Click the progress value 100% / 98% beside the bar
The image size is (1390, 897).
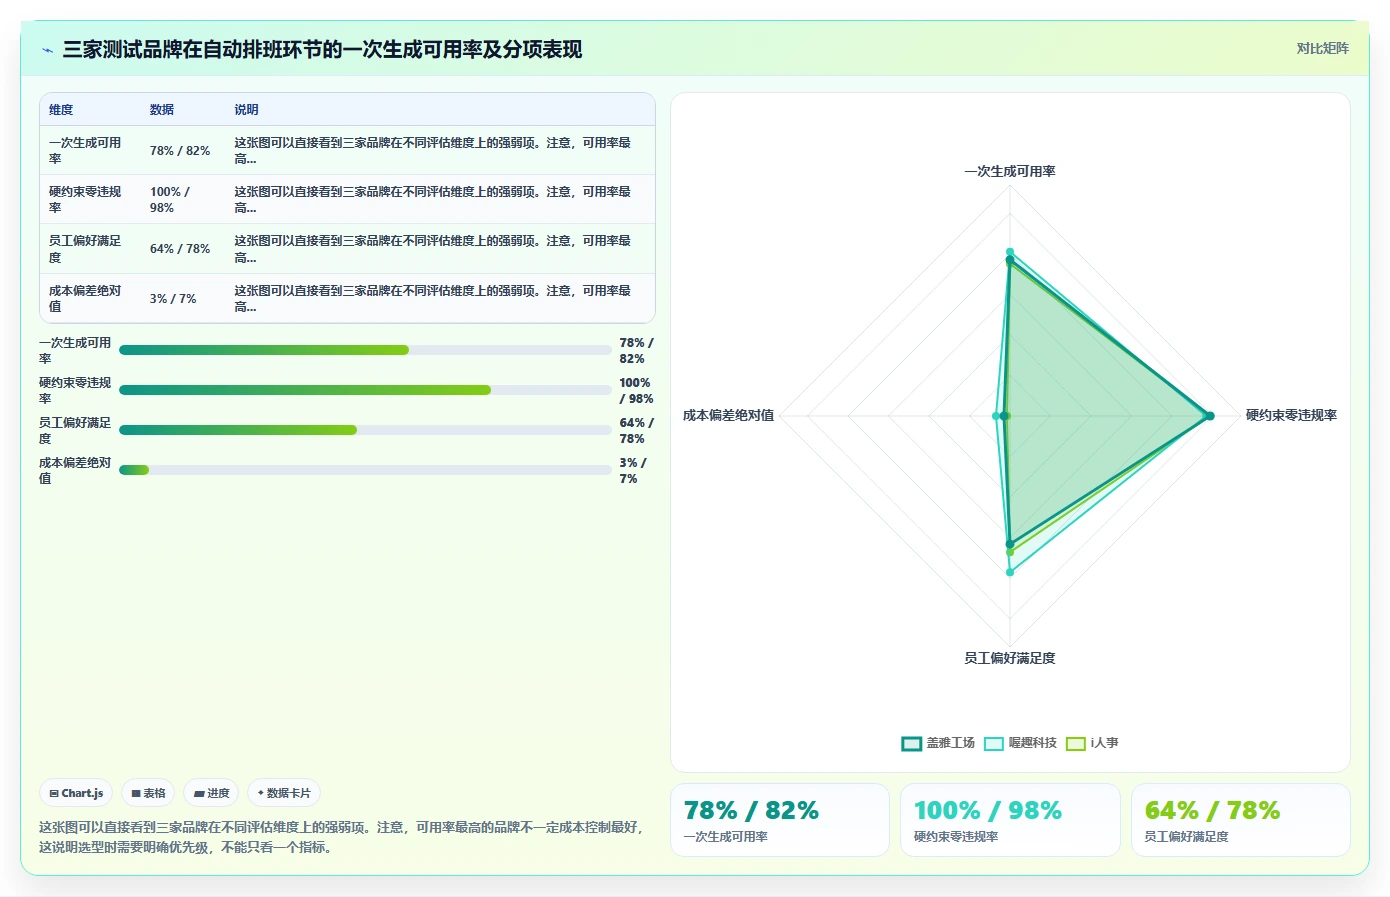point(636,390)
